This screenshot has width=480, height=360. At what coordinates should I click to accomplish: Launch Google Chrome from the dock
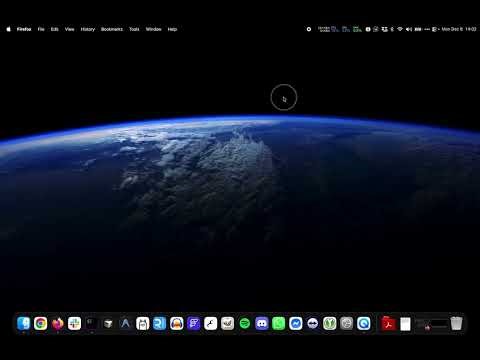(x=41, y=323)
